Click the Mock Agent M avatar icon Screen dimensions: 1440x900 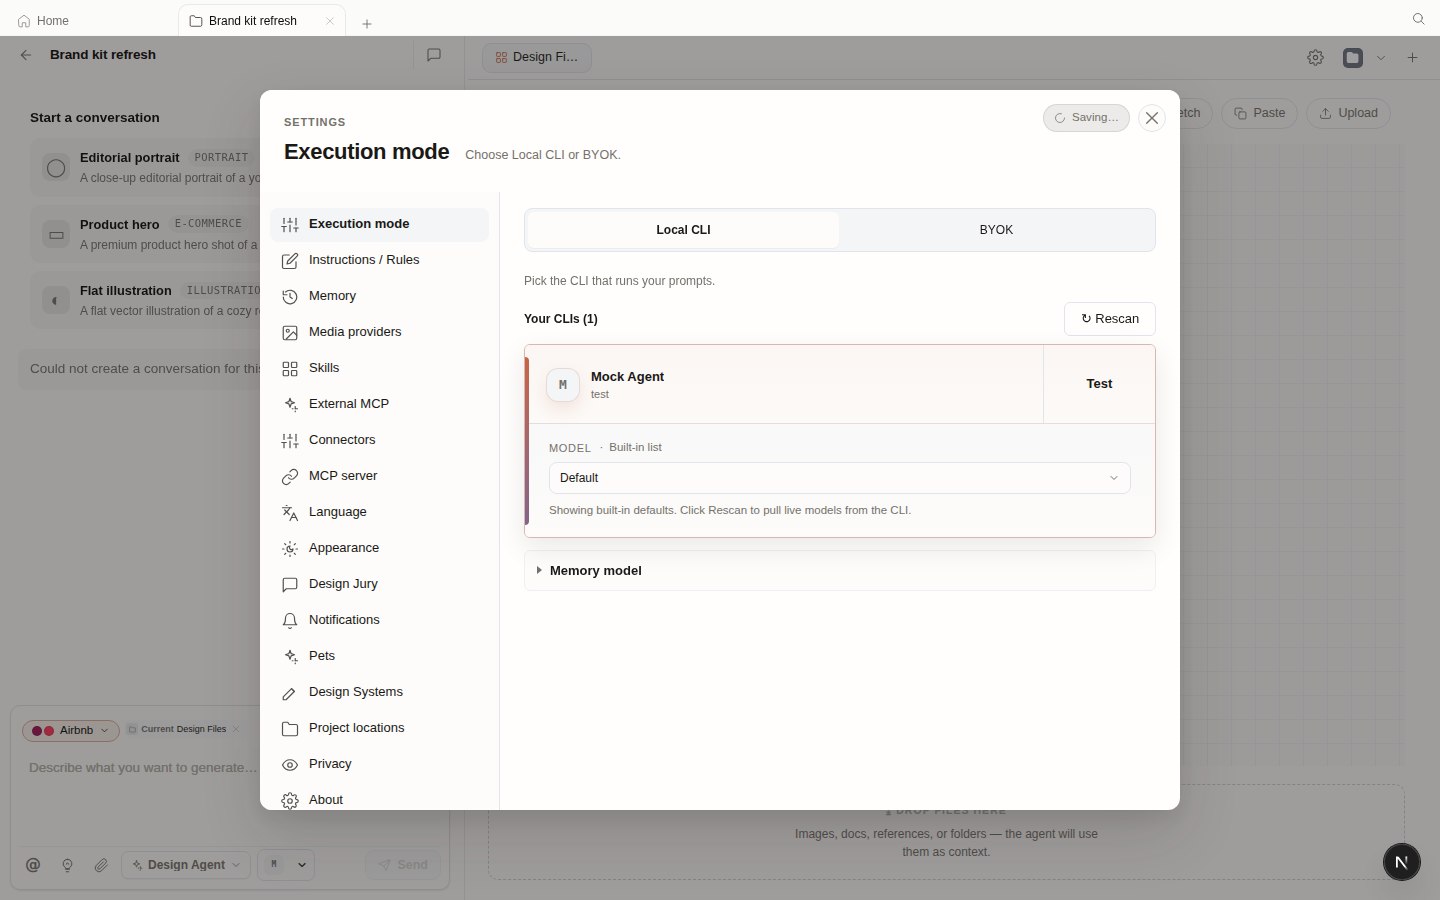click(563, 385)
